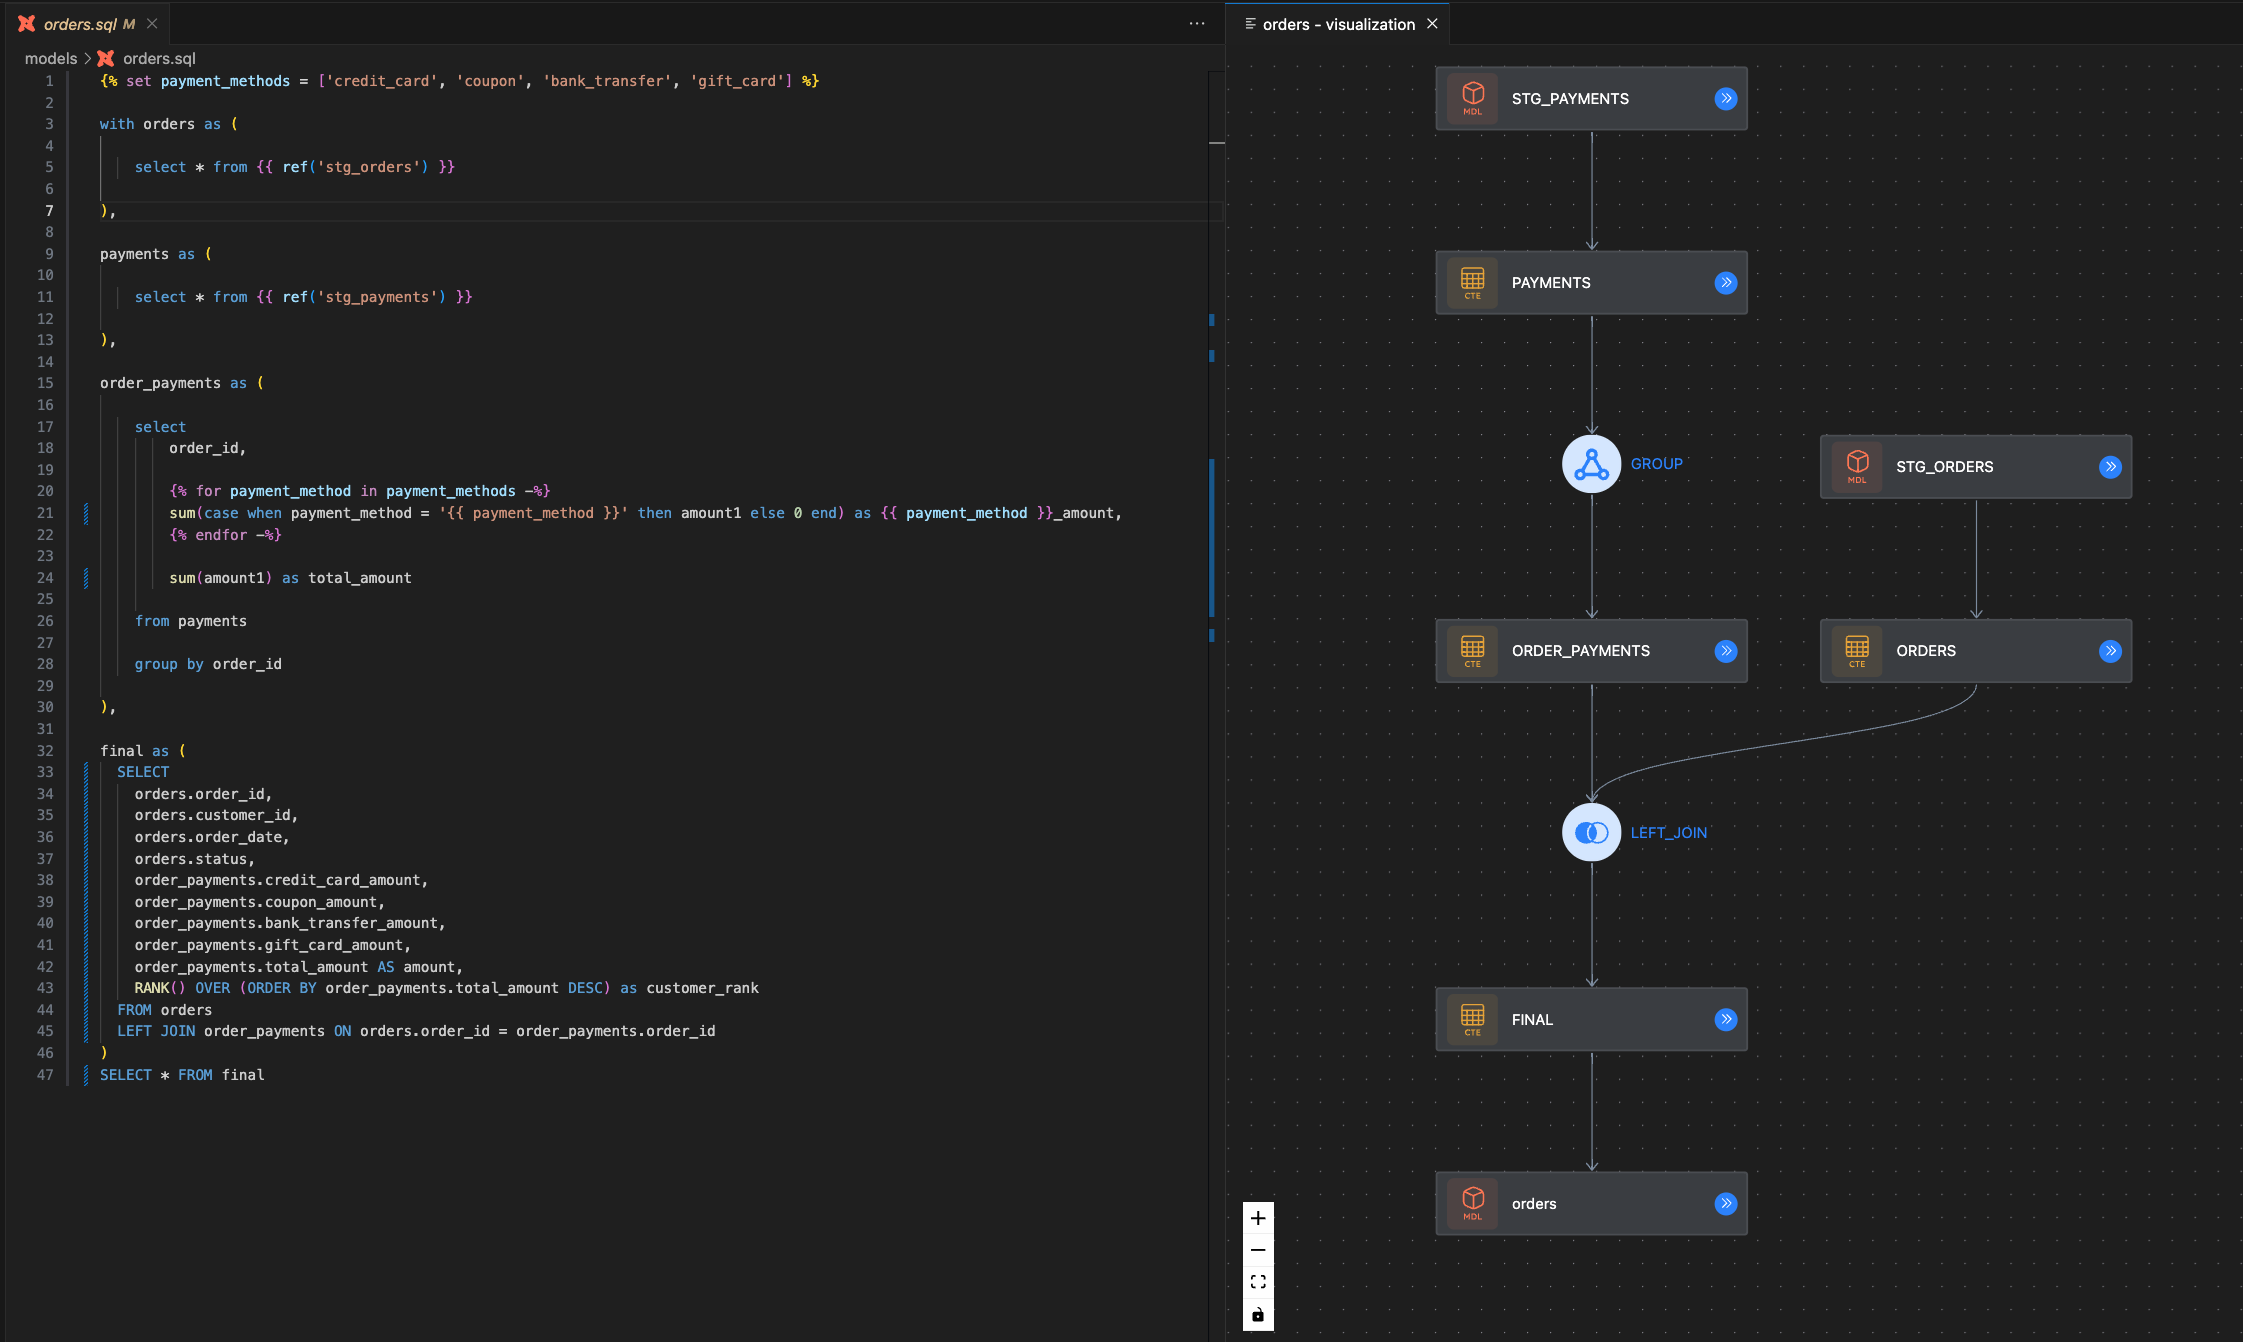Fit the graph to view
Viewport: 2243px width, 1342px height.
point(1258,1282)
